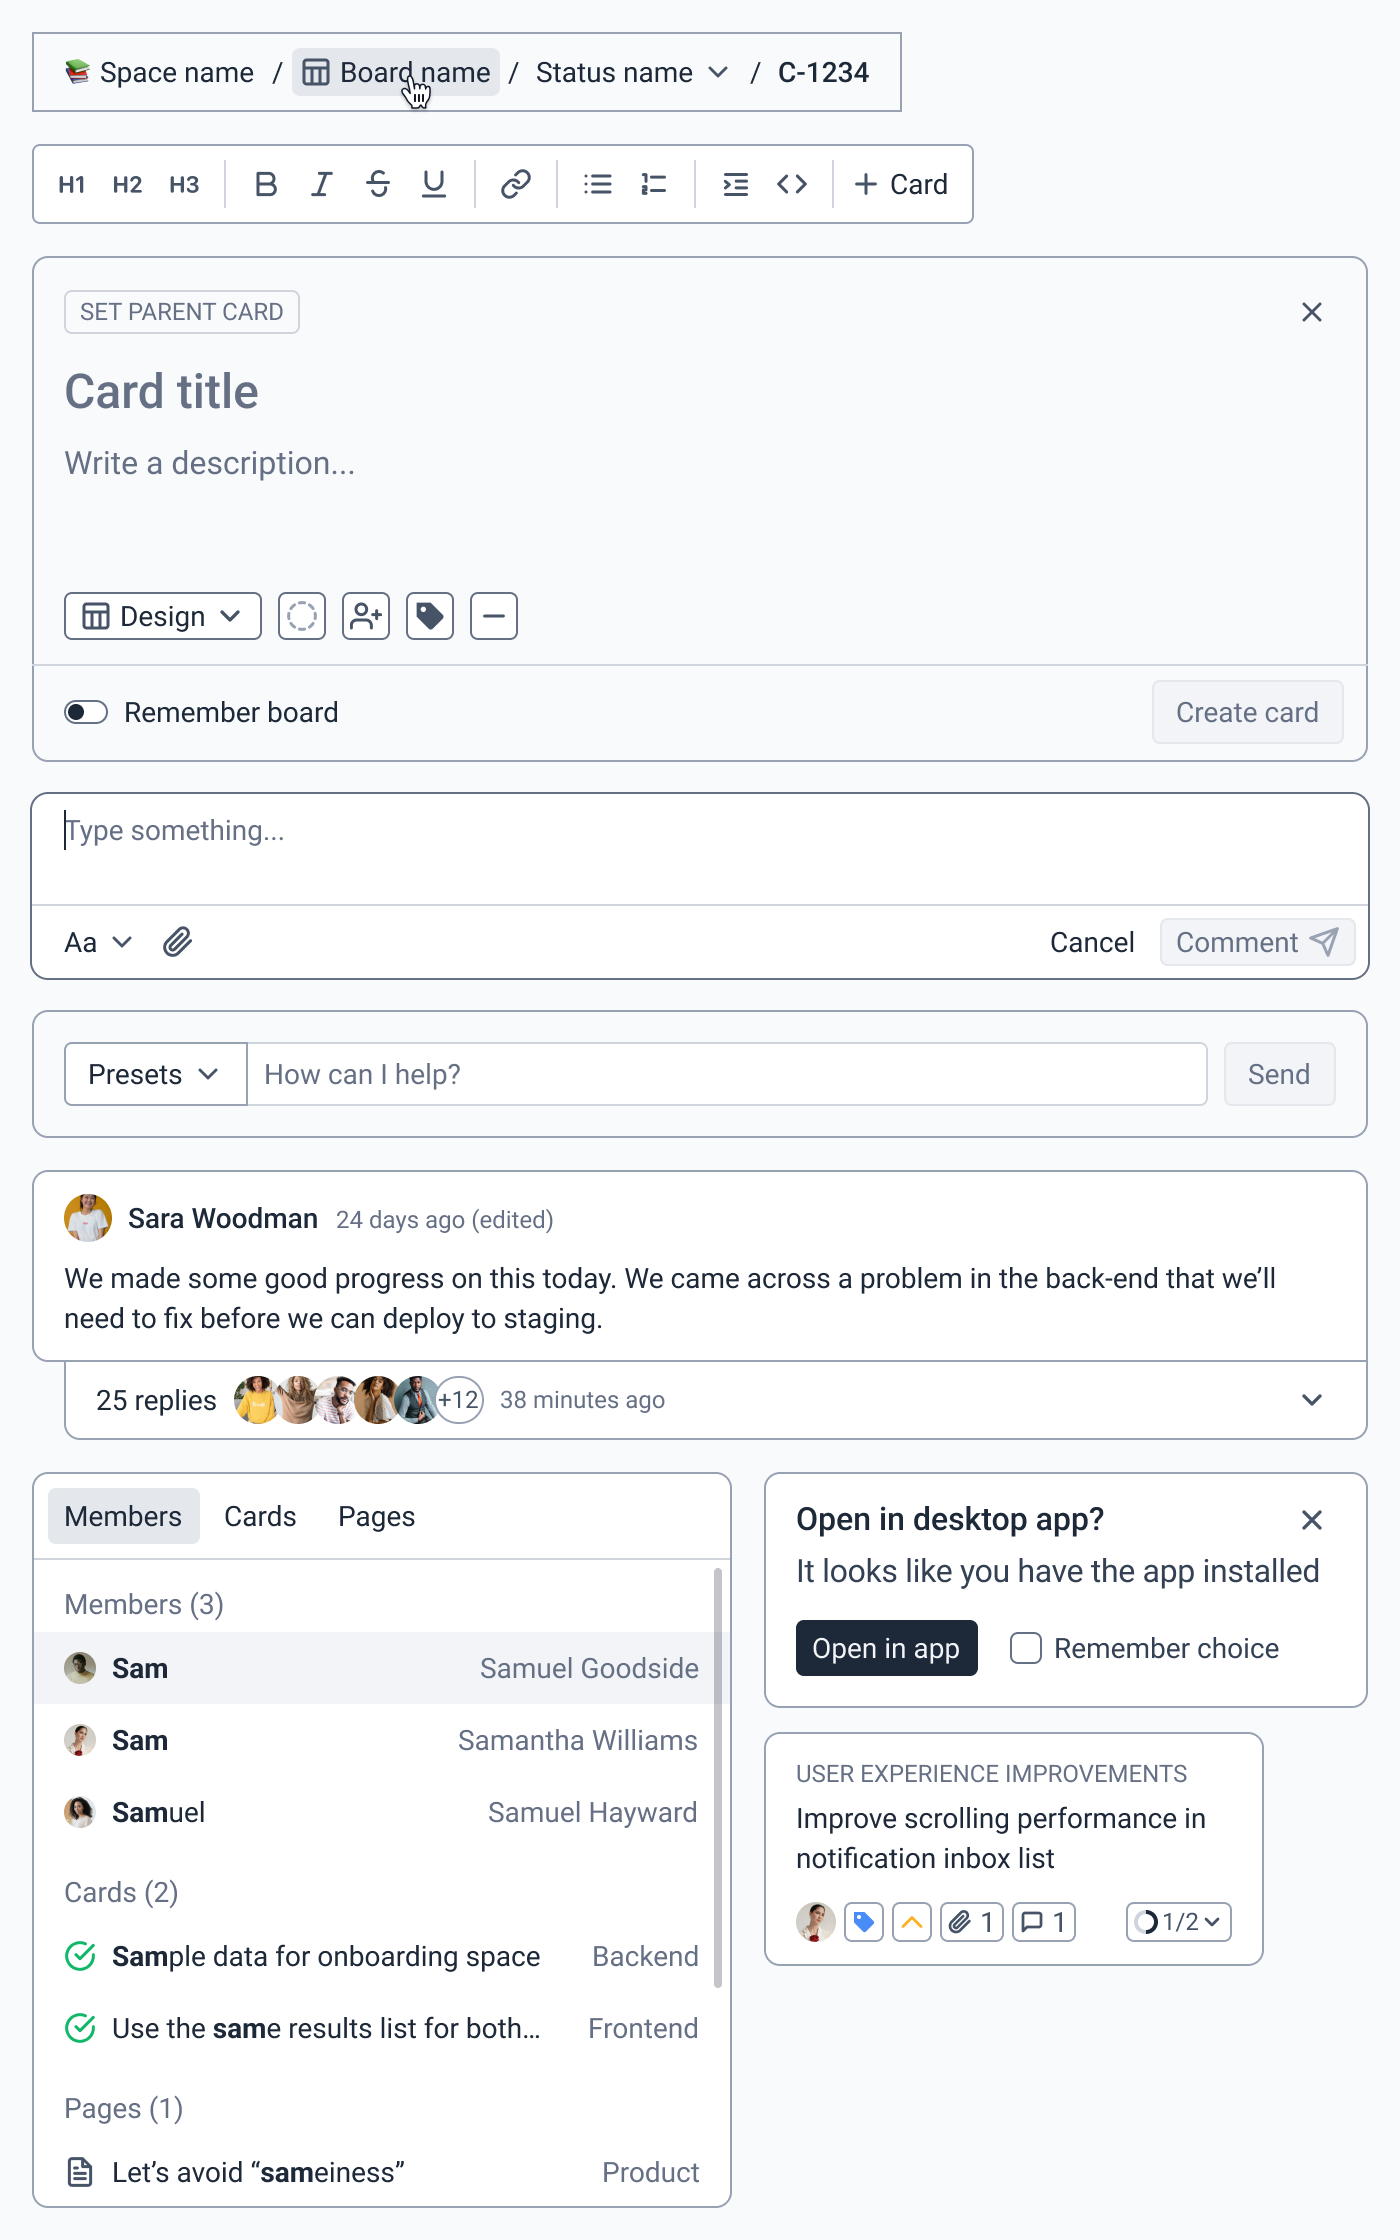Set card status using the dashed circle icon
Image resolution: width=1400 pixels, height=2240 pixels.
click(302, 616)
